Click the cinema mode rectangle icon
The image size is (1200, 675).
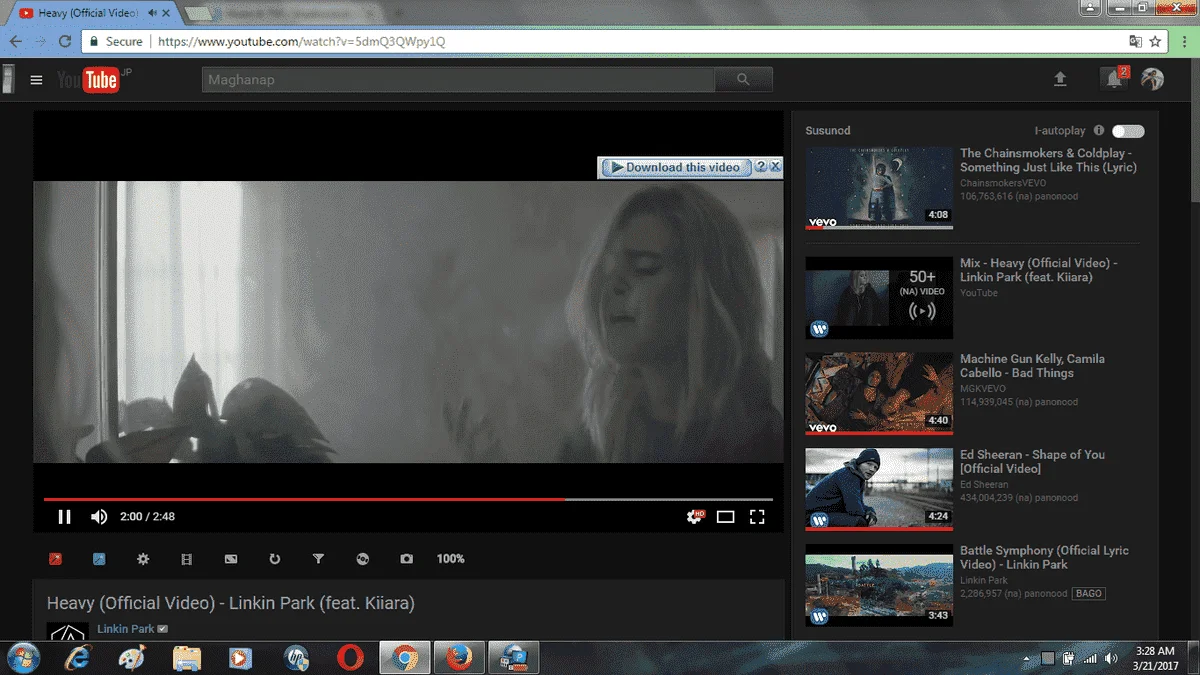pyautogui.click(x=231, y=559)
